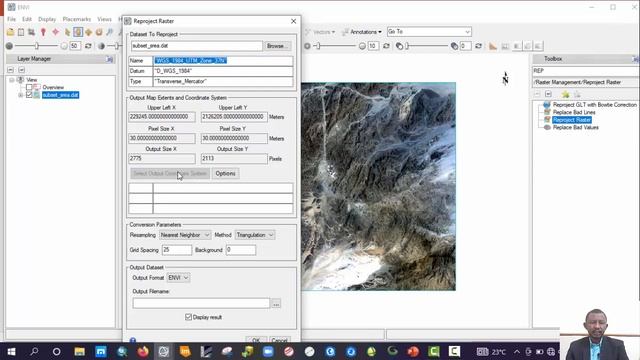Click the transparency slider handle
The width and height of the screenshot is (640, 360).
pyautogui.click(x=407, y=46)
